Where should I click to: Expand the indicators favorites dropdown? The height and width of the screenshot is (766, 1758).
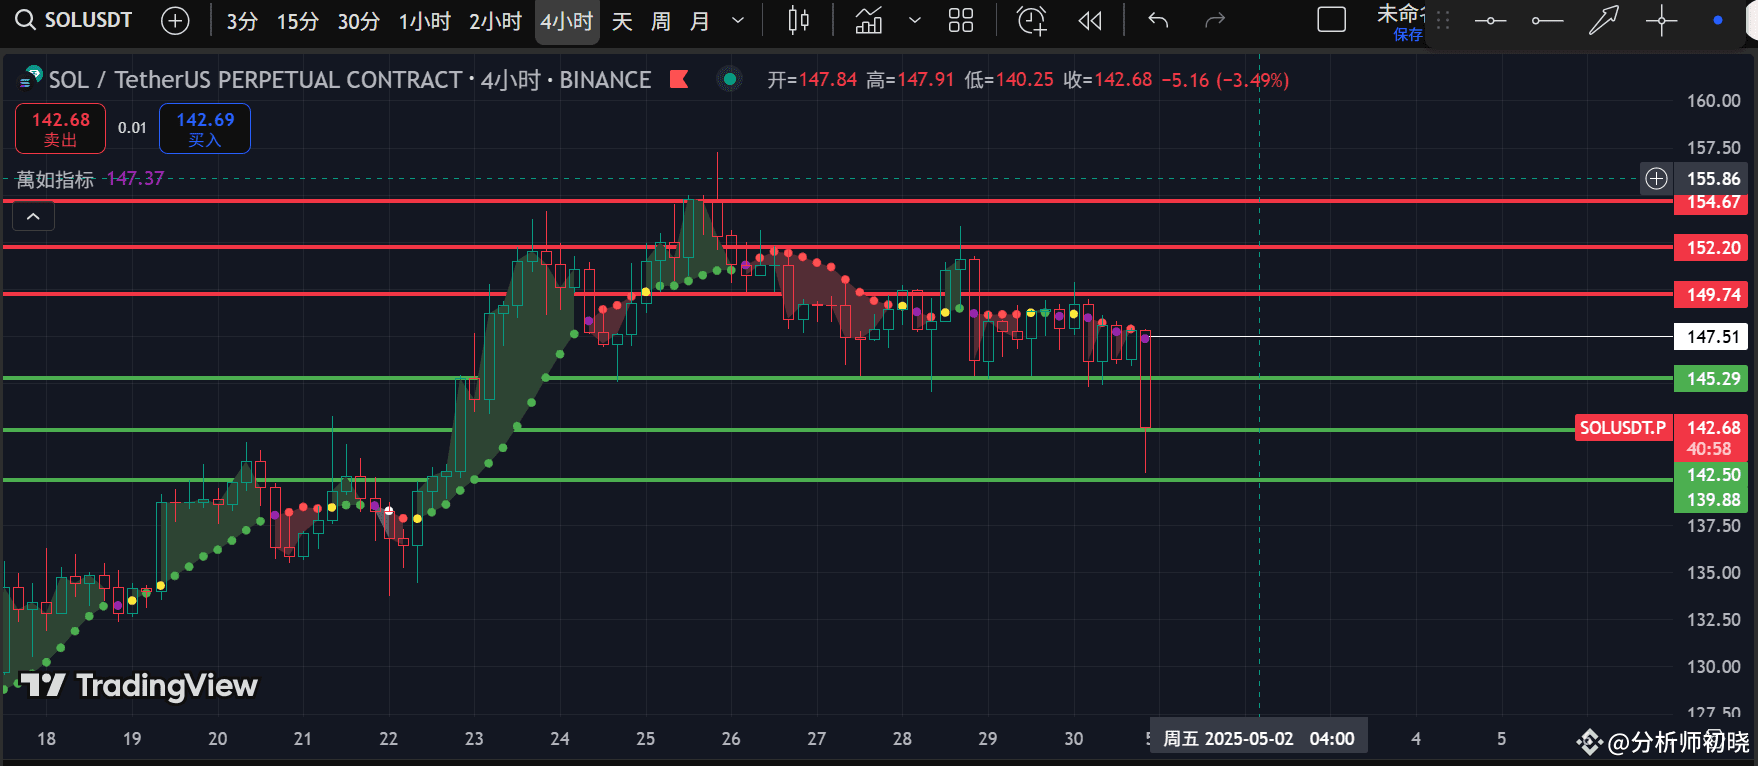pyautogui.click(x=914, y=20)
